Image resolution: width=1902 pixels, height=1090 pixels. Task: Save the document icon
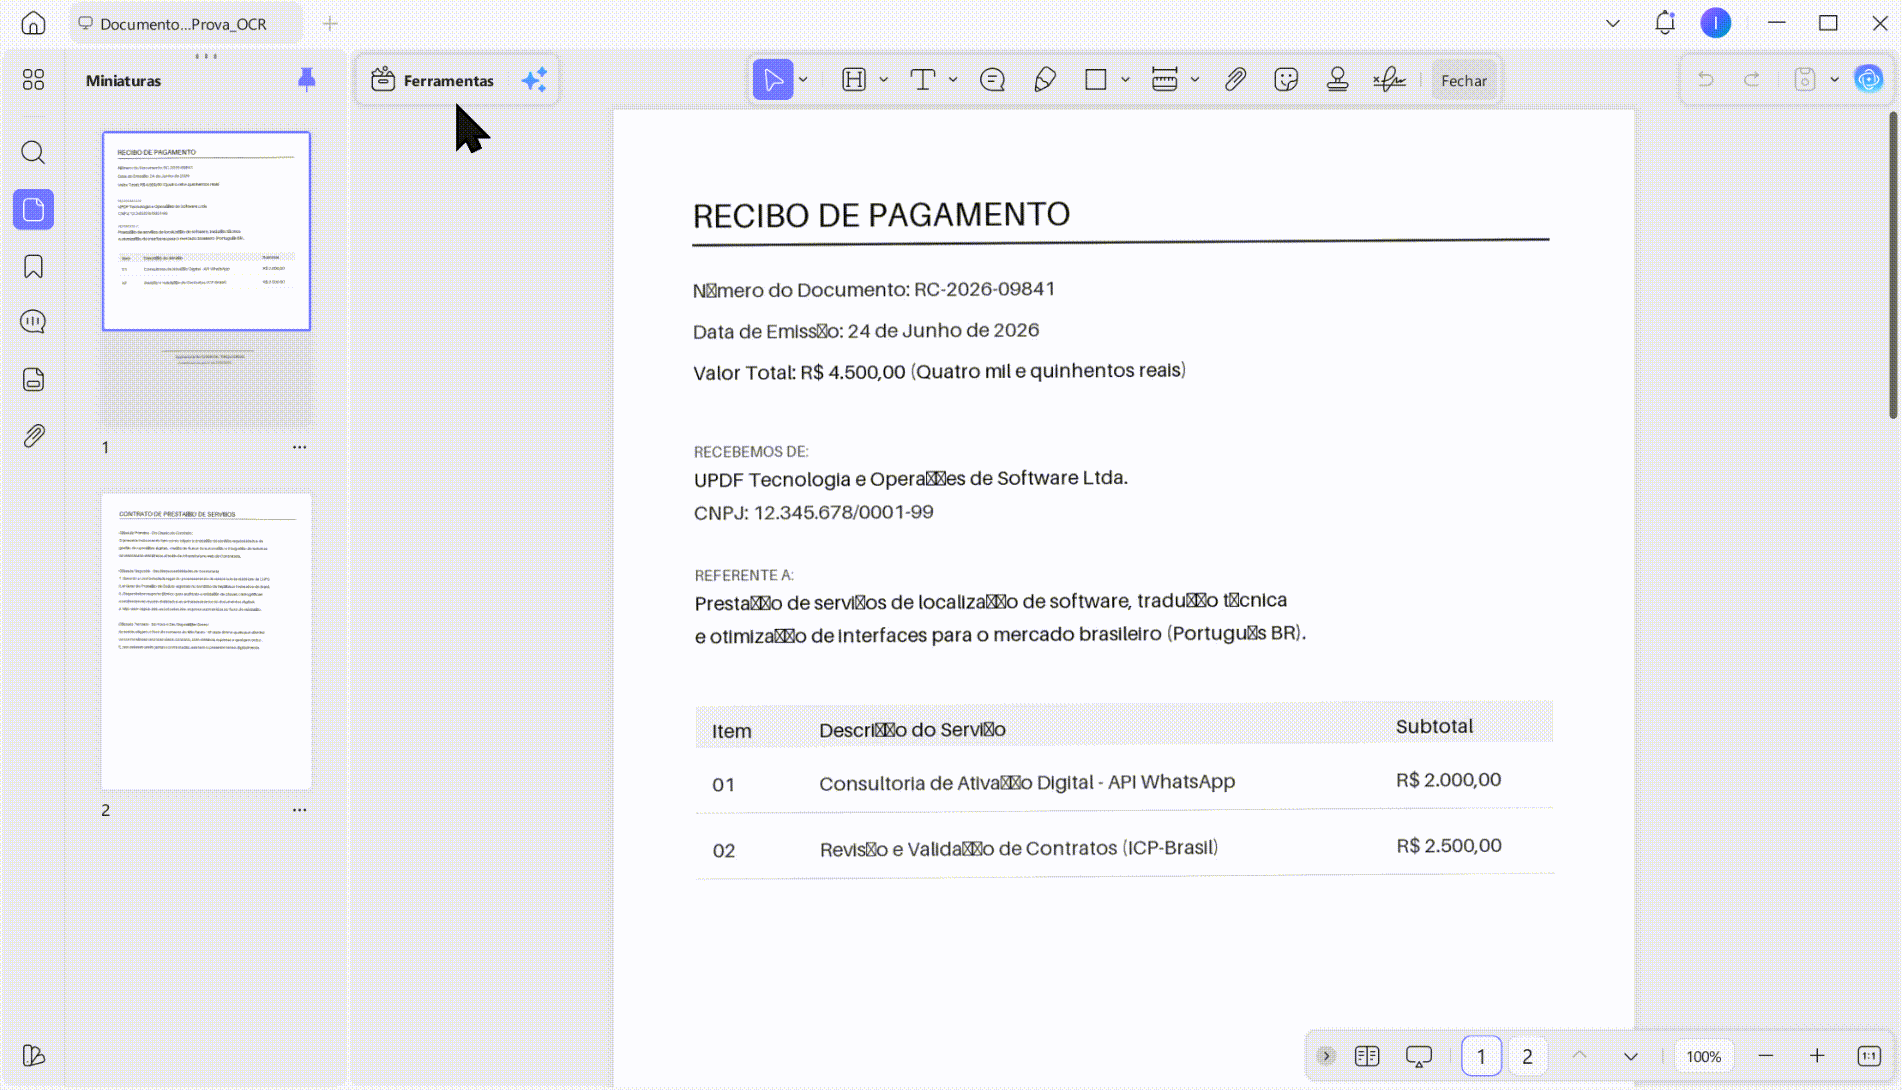(x=1805, y=80)
